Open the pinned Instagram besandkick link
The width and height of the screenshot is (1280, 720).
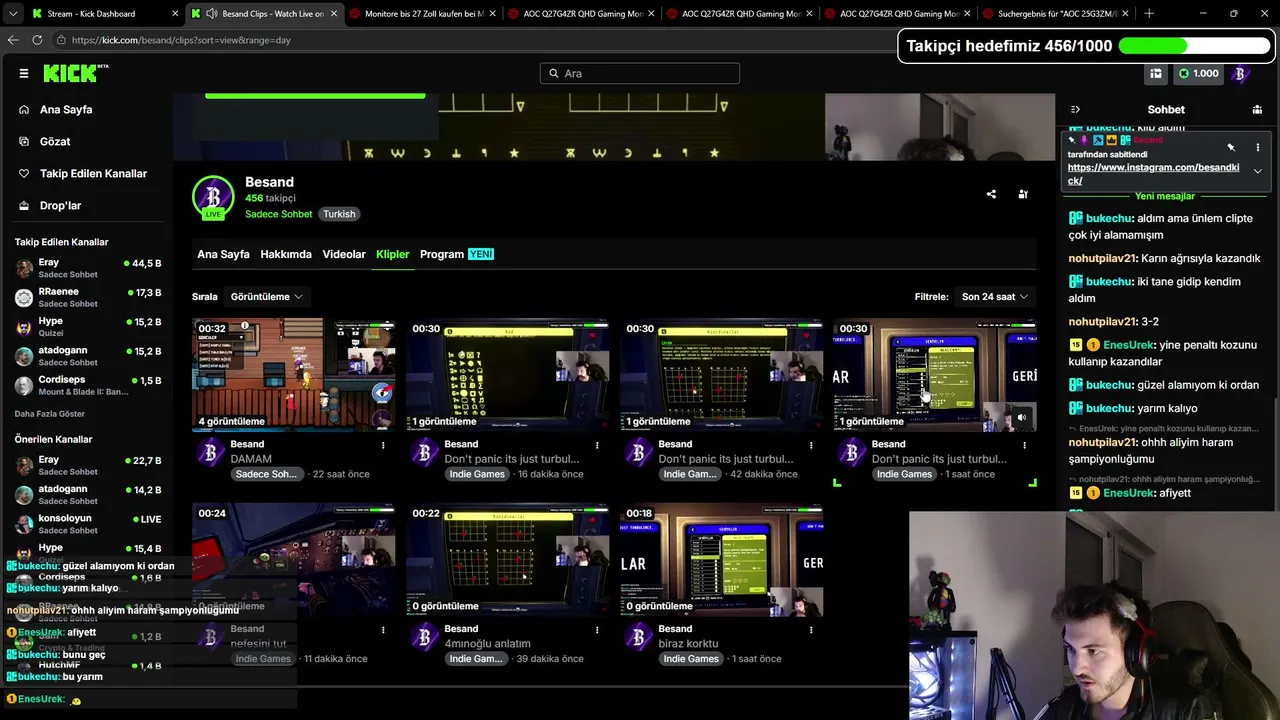(1153, 174)
